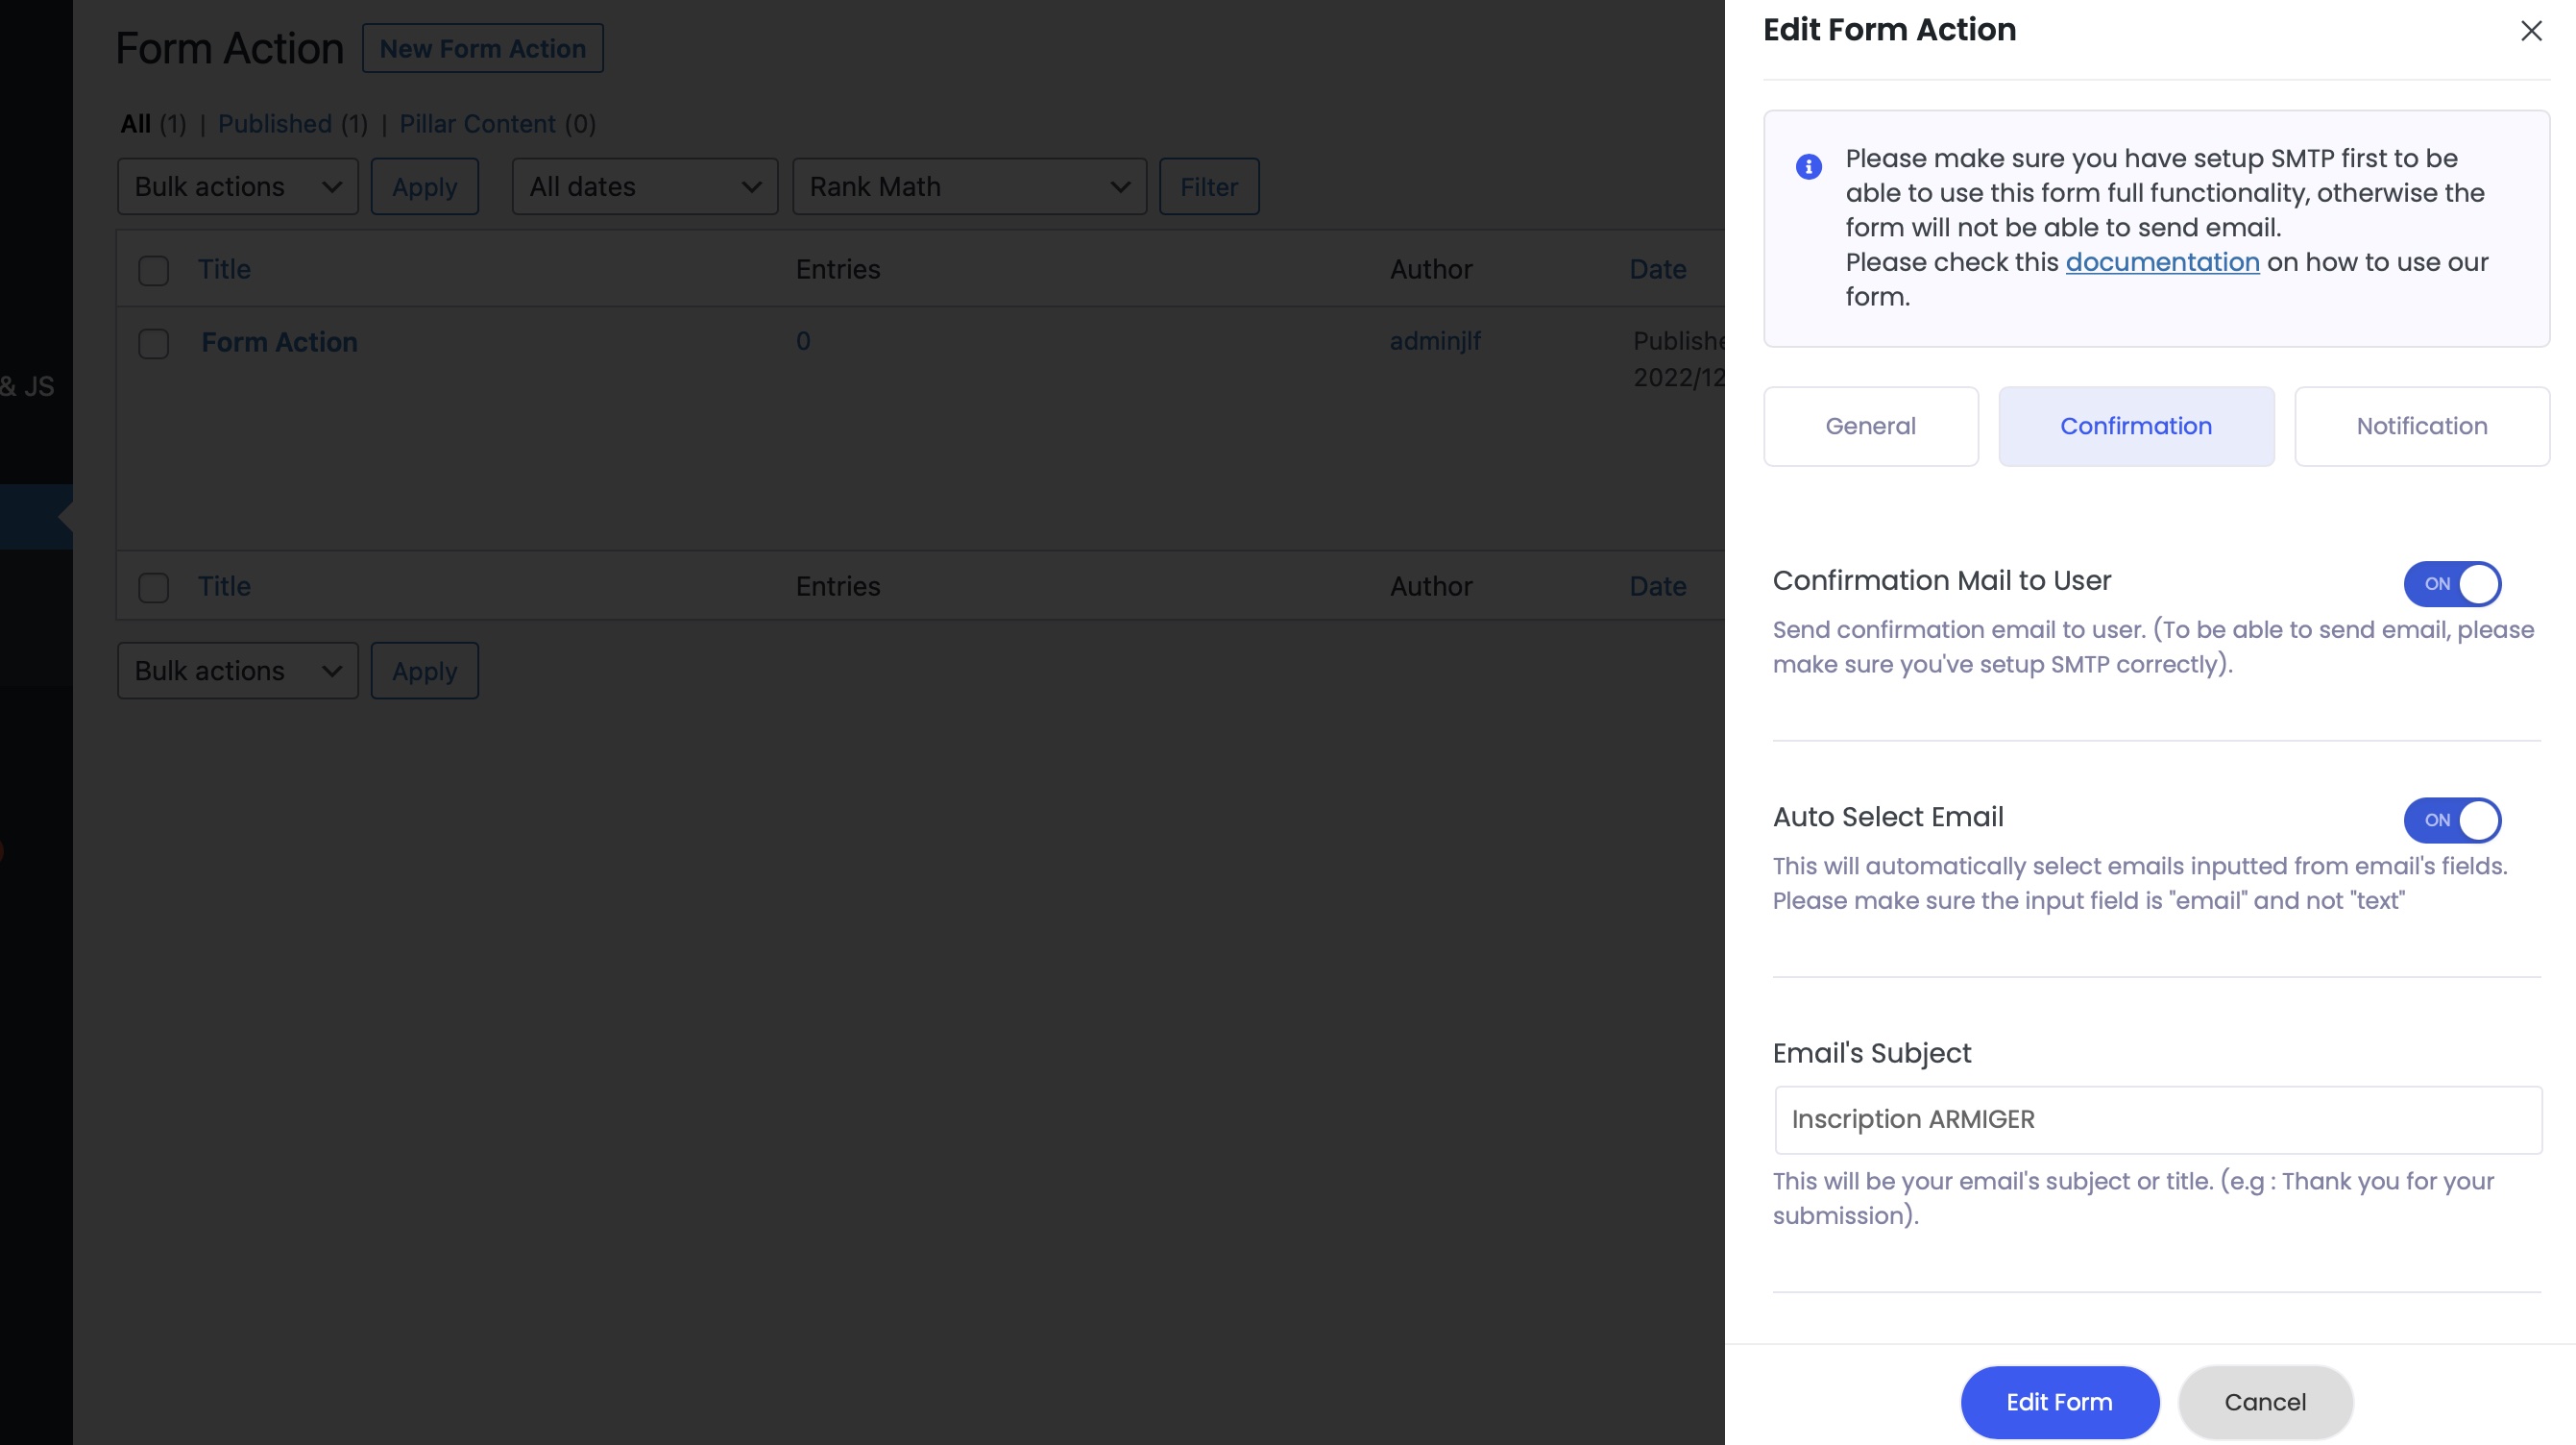Sort the table by Date
Screen dimensions: 2576x1445
pyautogui.click(x=1656, y=269)
